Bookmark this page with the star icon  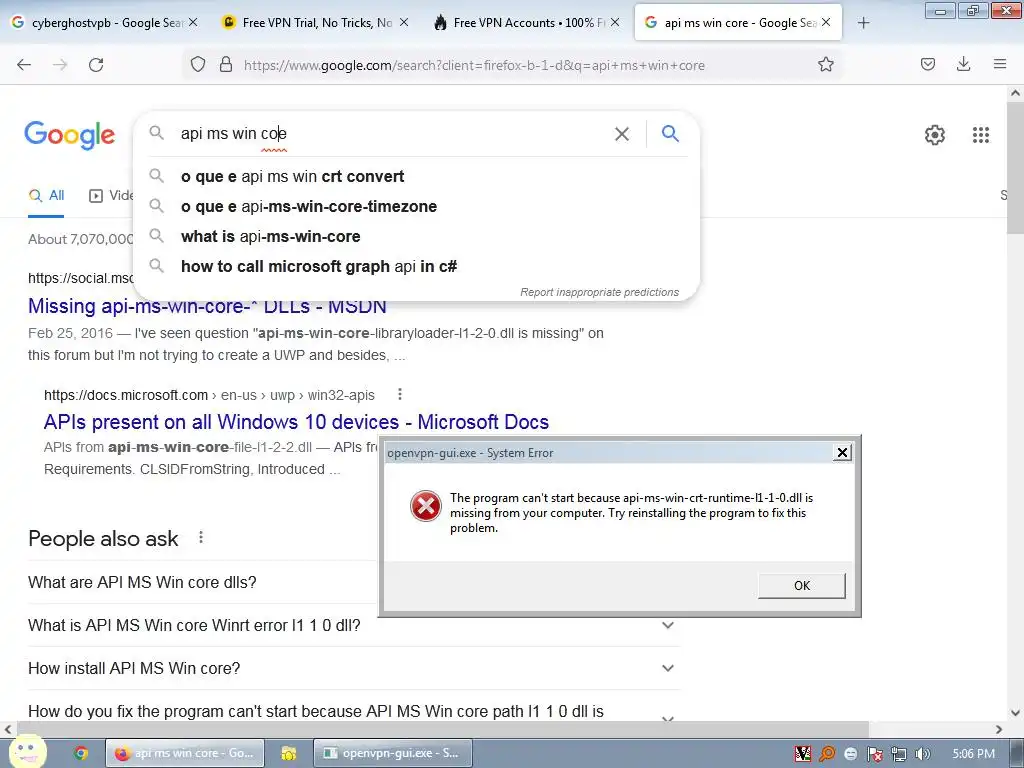tap(825, 64)
